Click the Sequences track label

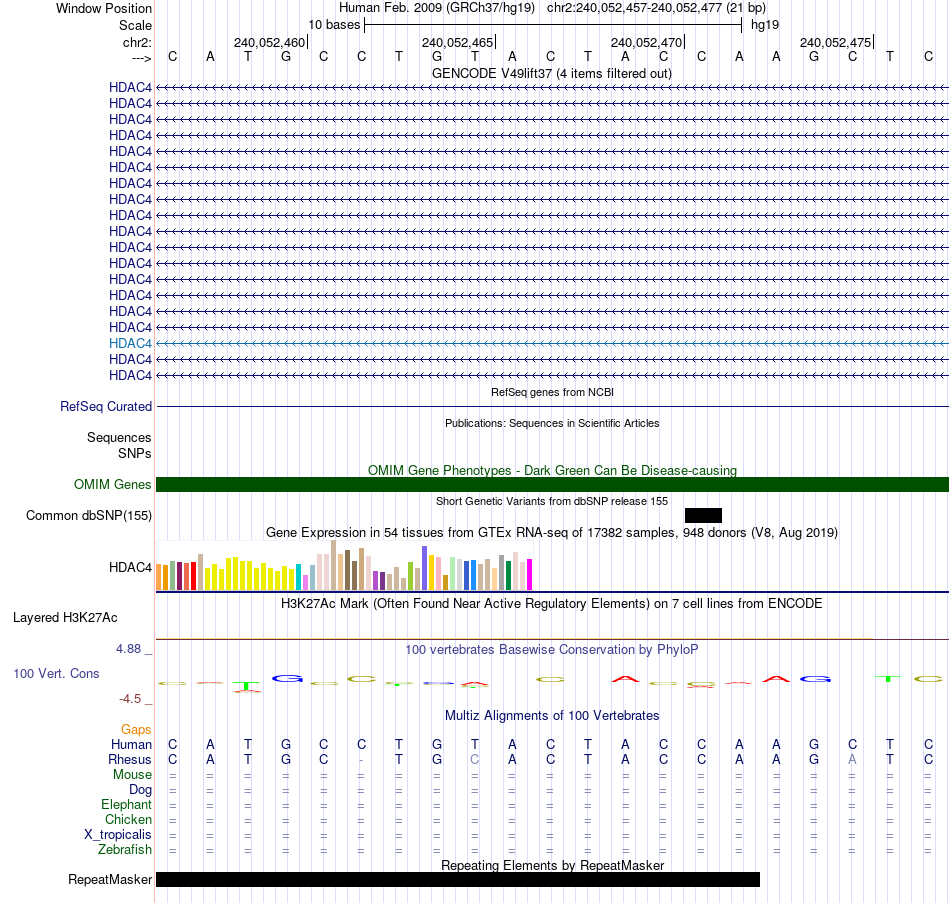click(x=119, y=438)
